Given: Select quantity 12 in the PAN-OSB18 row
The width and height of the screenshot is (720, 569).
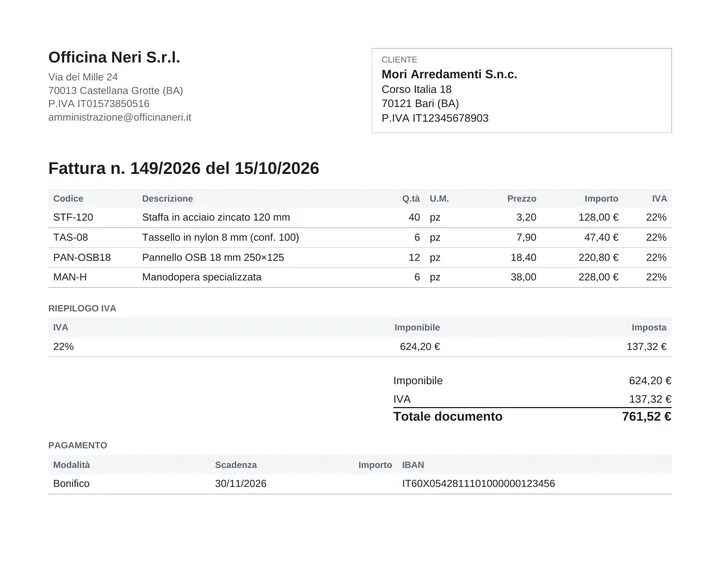Looking at the screenshot, I should (414, 257).
